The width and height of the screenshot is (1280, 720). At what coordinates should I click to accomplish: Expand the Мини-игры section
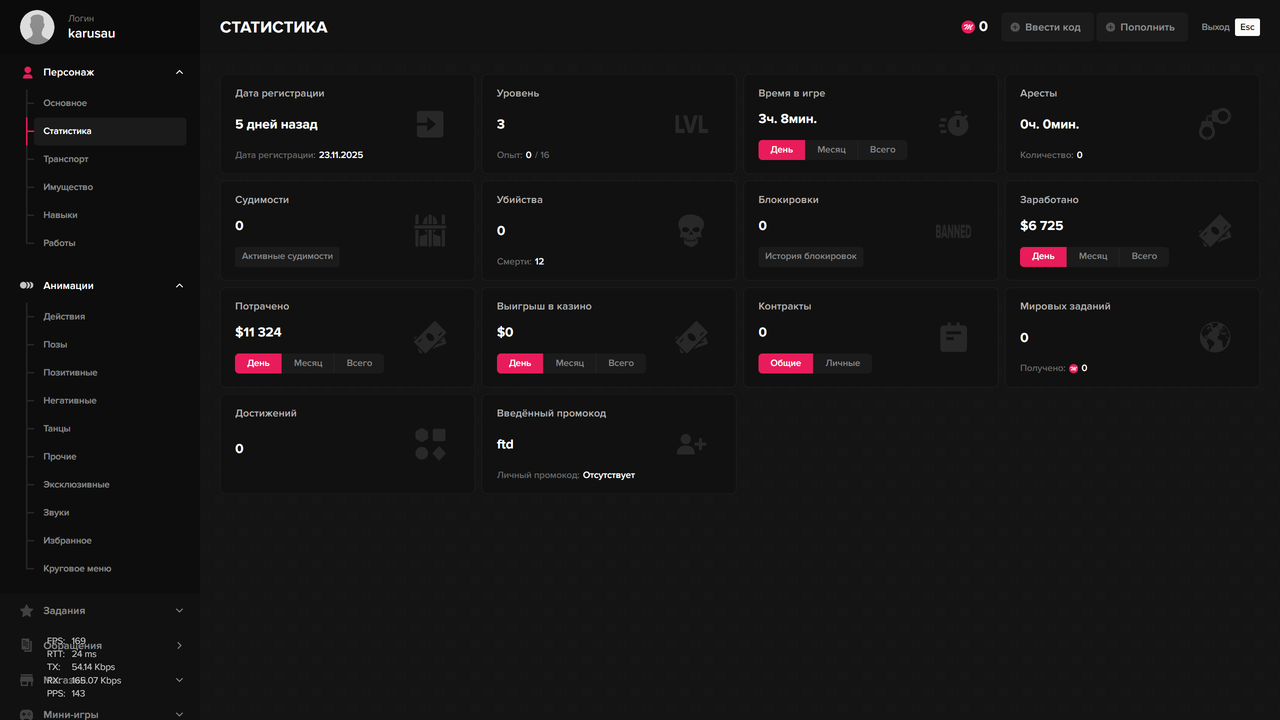[180, 715]
